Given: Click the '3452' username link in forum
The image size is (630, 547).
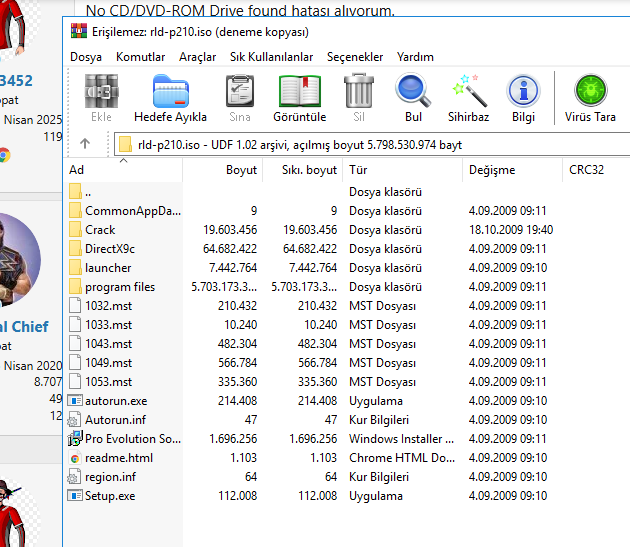Looking at the screenshot, I should (16, 81).
